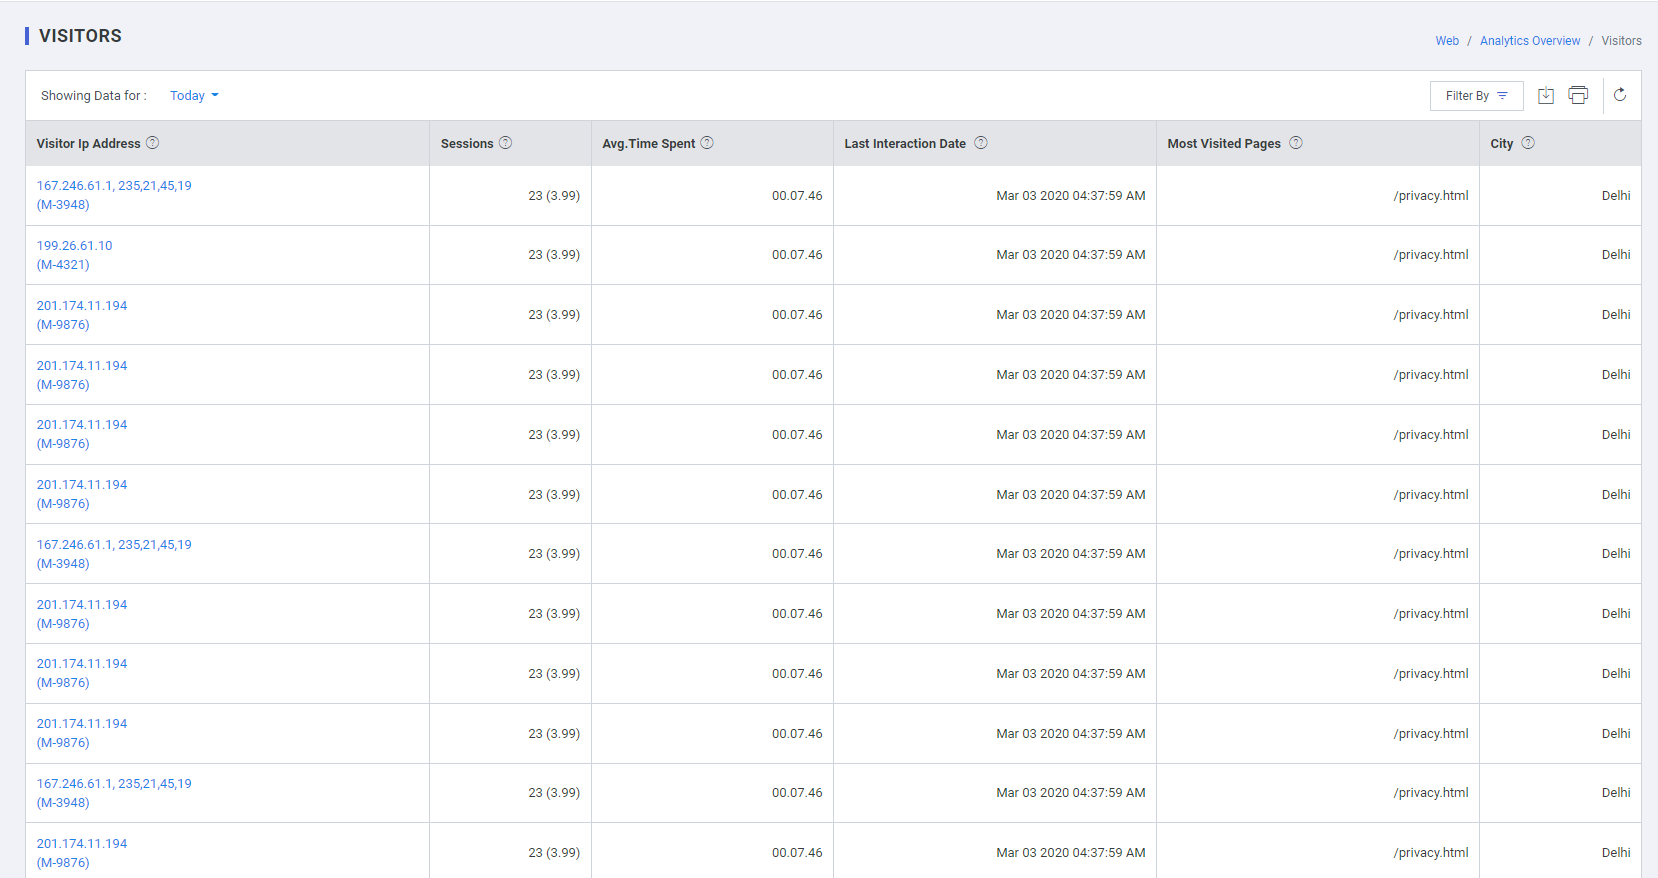Image resolution: width=1658 pixels, height=878 pixels.
Task: Open help icon next to Avg.Time Spent
Action: coord(707,143)
